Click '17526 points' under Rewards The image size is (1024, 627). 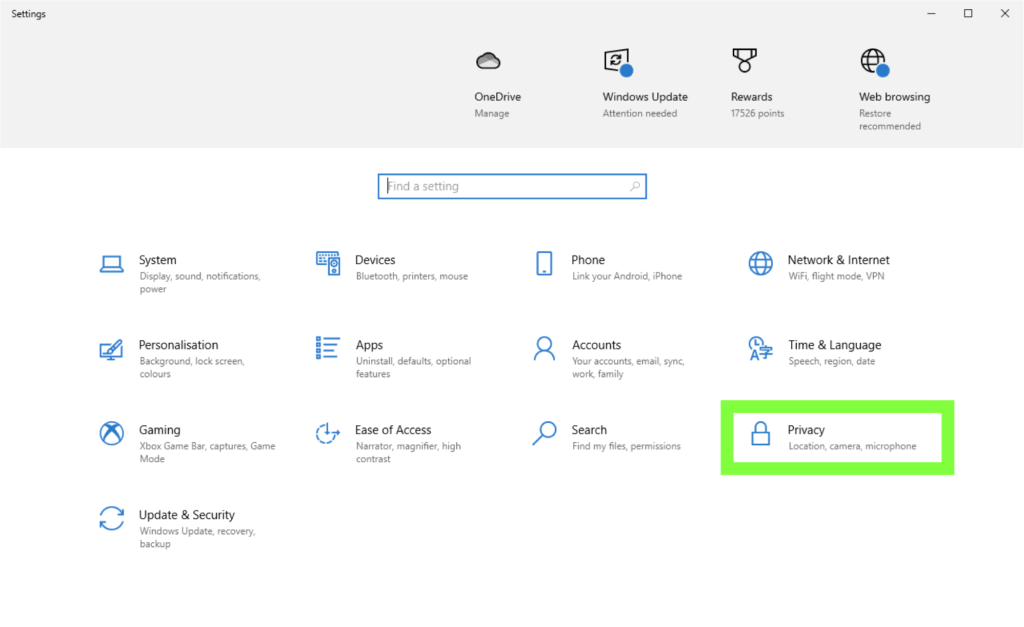tap(758, 114)
